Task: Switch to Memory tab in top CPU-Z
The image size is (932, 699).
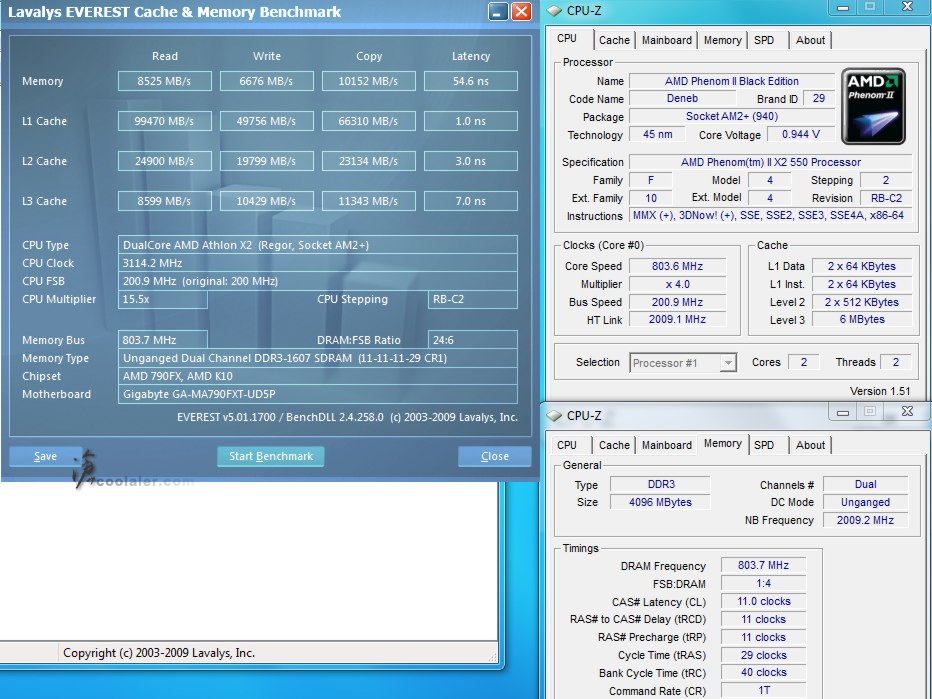Action: tap(722, 40)
